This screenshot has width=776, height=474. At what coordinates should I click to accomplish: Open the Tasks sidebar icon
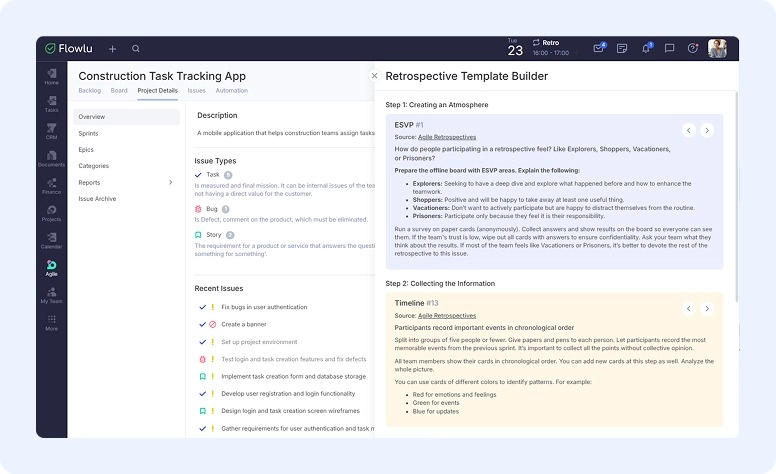click(x=51, y=104)
